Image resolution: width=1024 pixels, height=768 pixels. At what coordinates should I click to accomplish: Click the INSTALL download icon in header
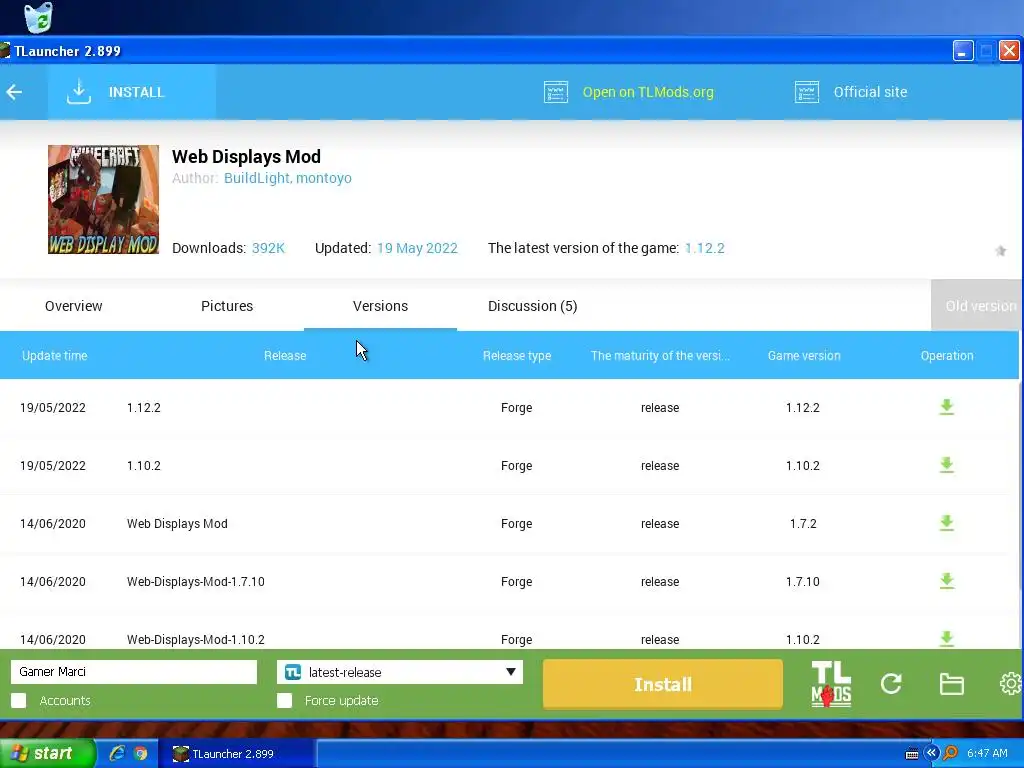79,92
